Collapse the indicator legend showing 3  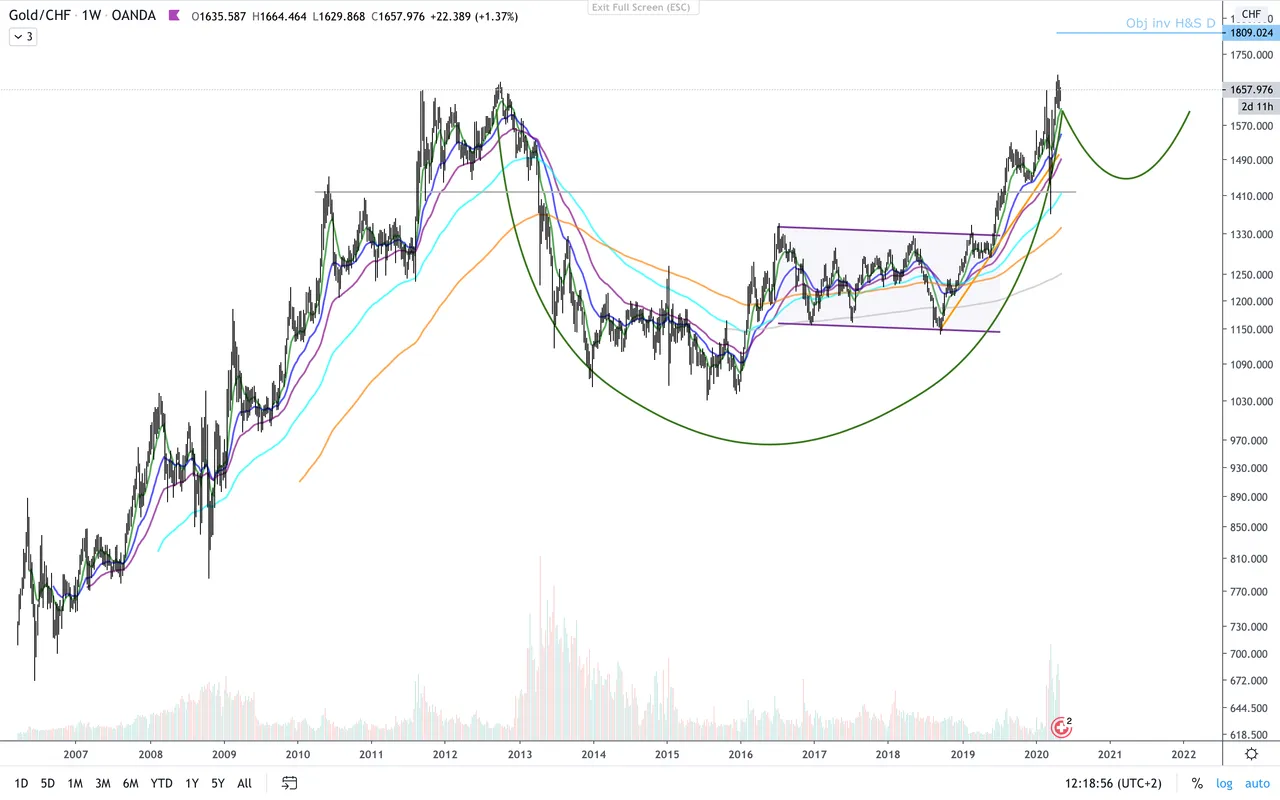(22, 36)
